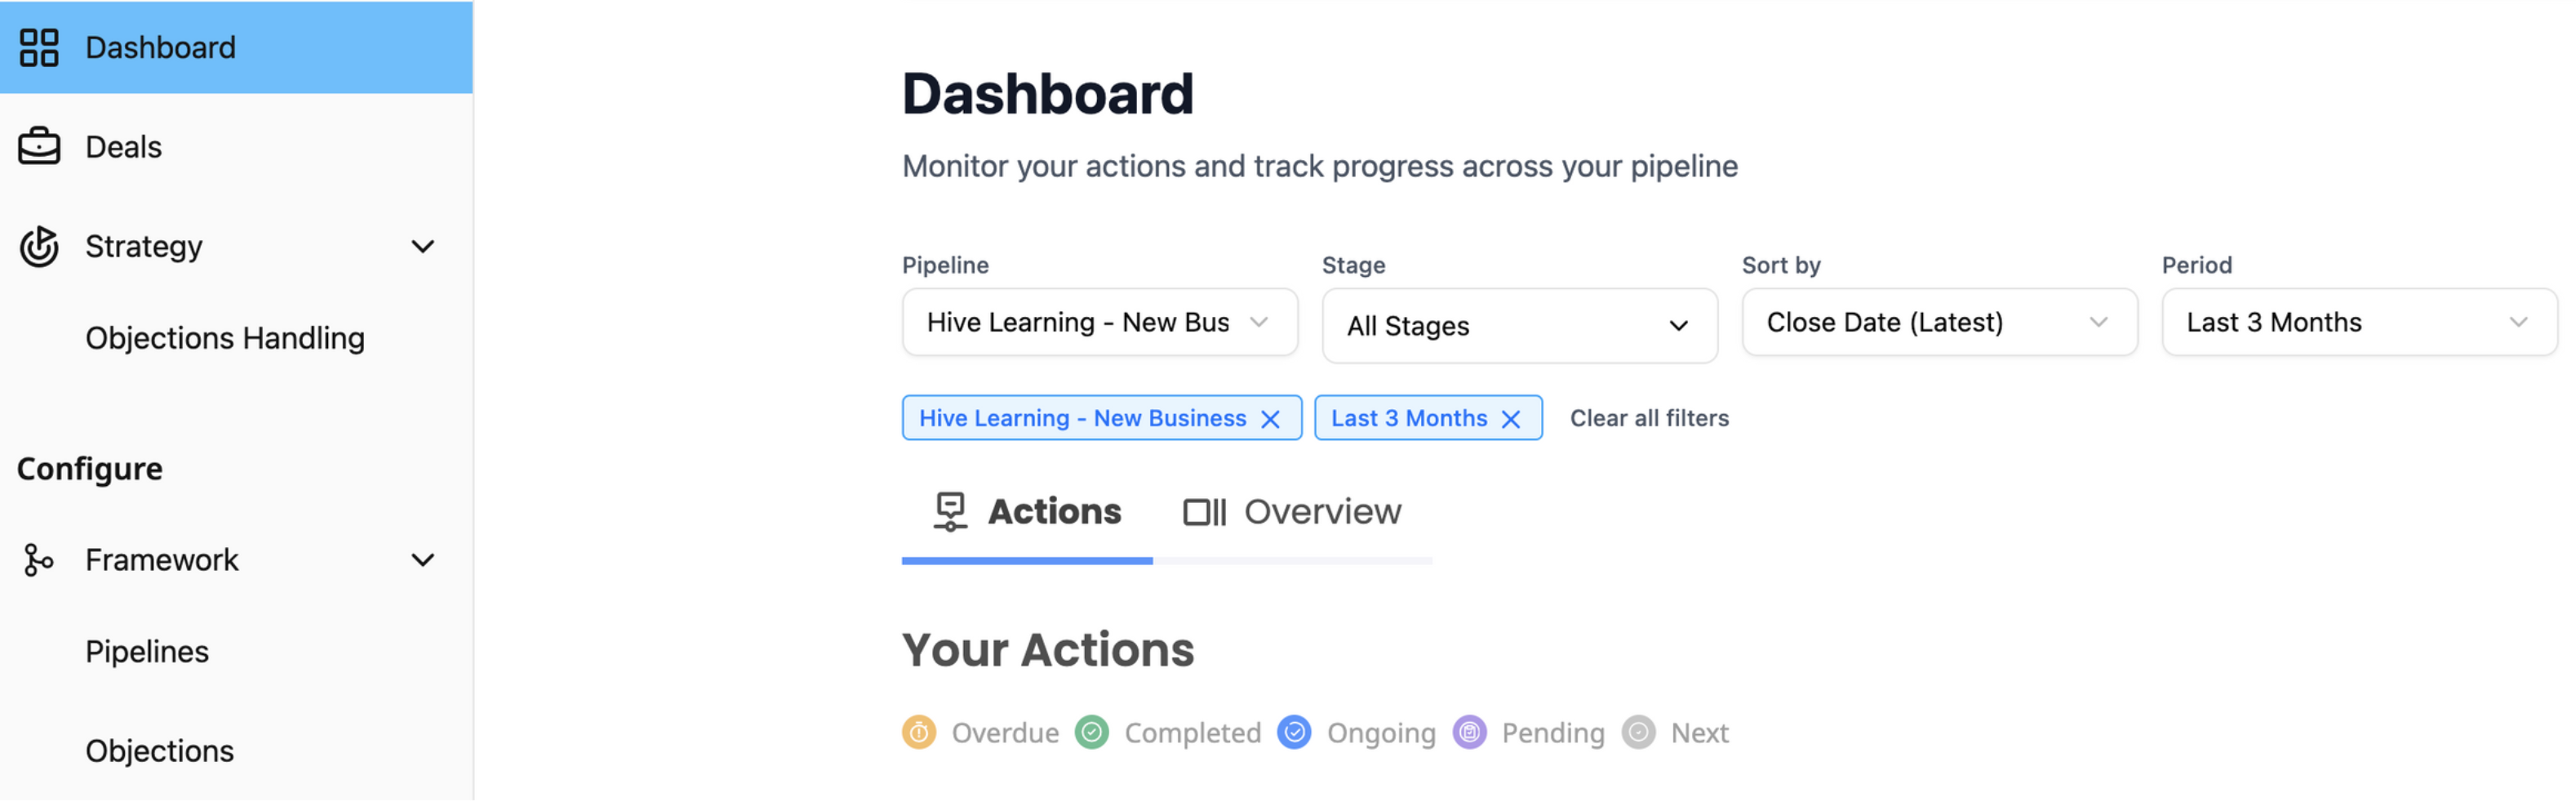This screenshot has width=2576, height=802.
Task: Toggle the Overdue status filter
Action: tap(980, 733)
